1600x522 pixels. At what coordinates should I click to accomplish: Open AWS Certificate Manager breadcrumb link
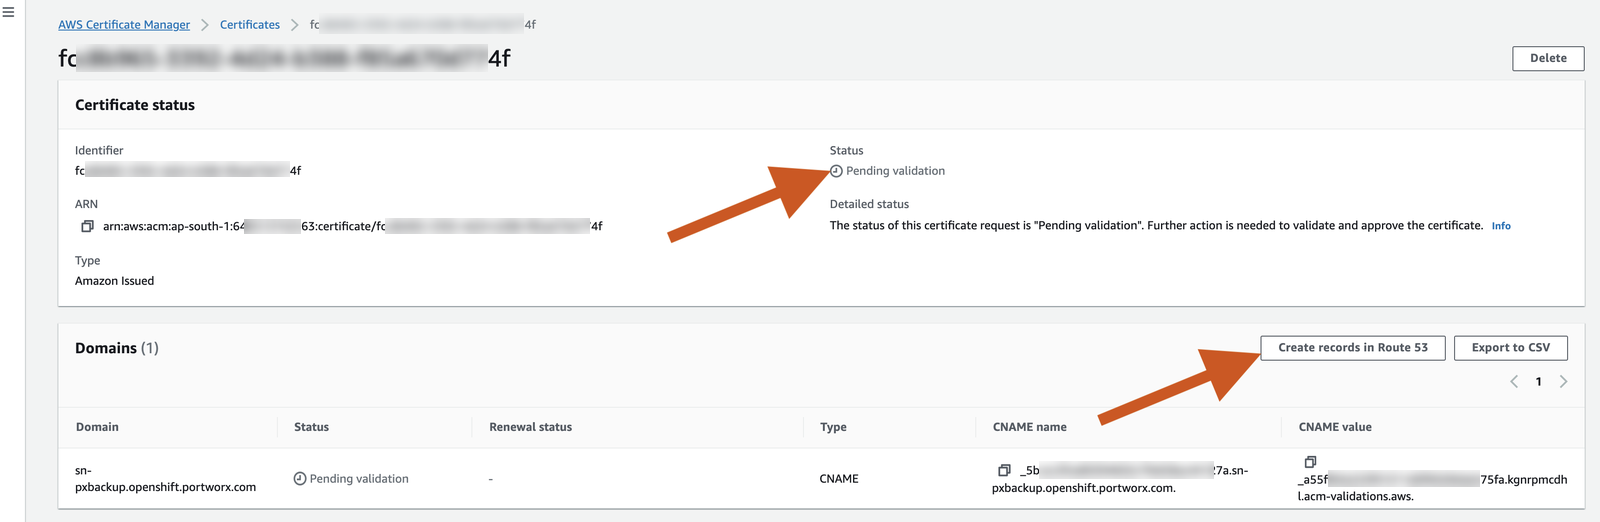[124, 25]
